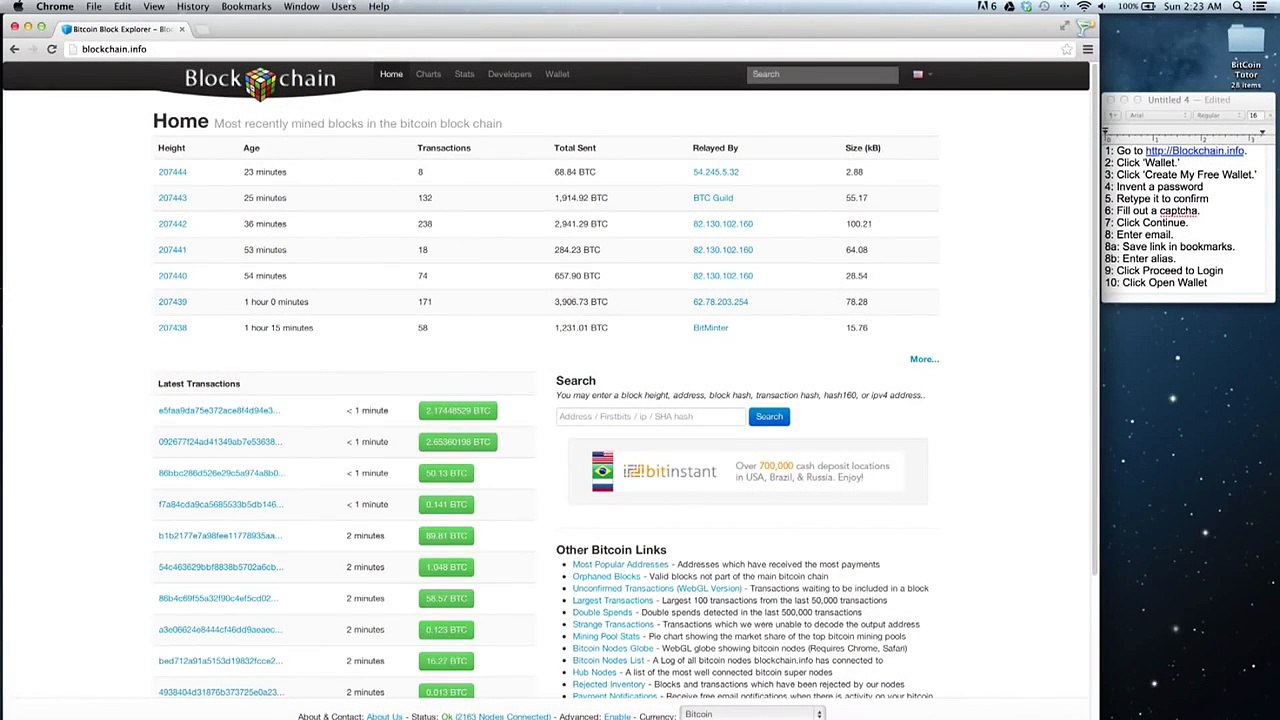Open the Mining Pool Stats link
The image size is (1280, 720).
[606, 637]
